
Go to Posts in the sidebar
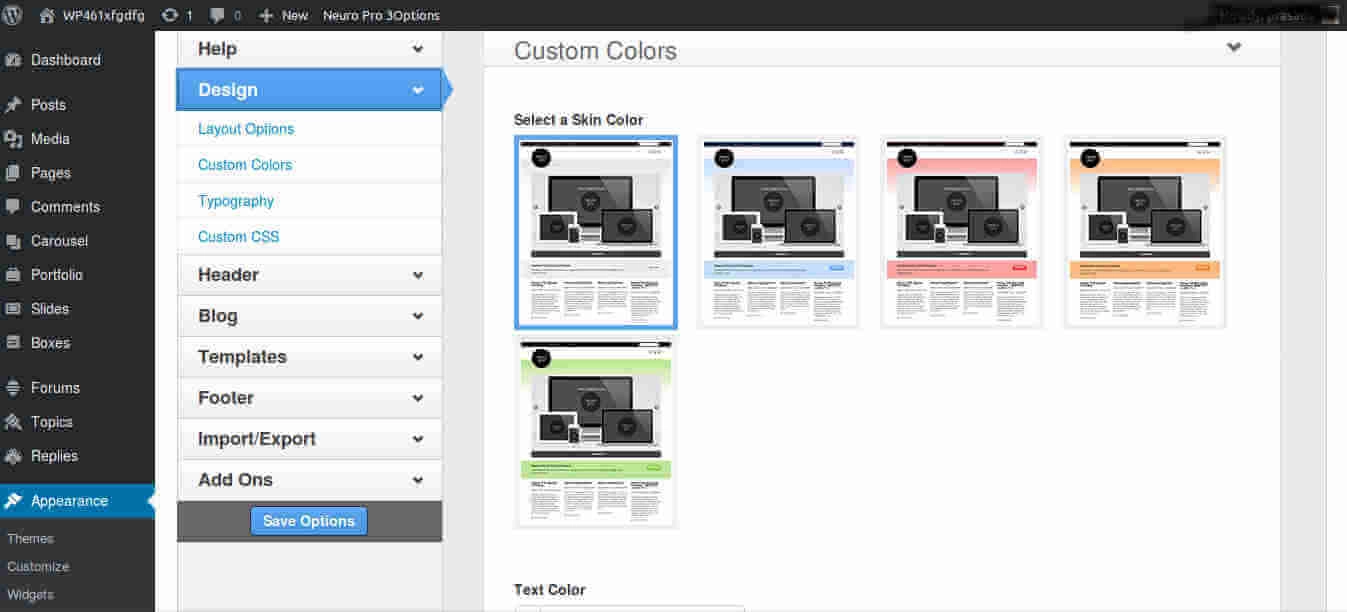coord(48,105)
